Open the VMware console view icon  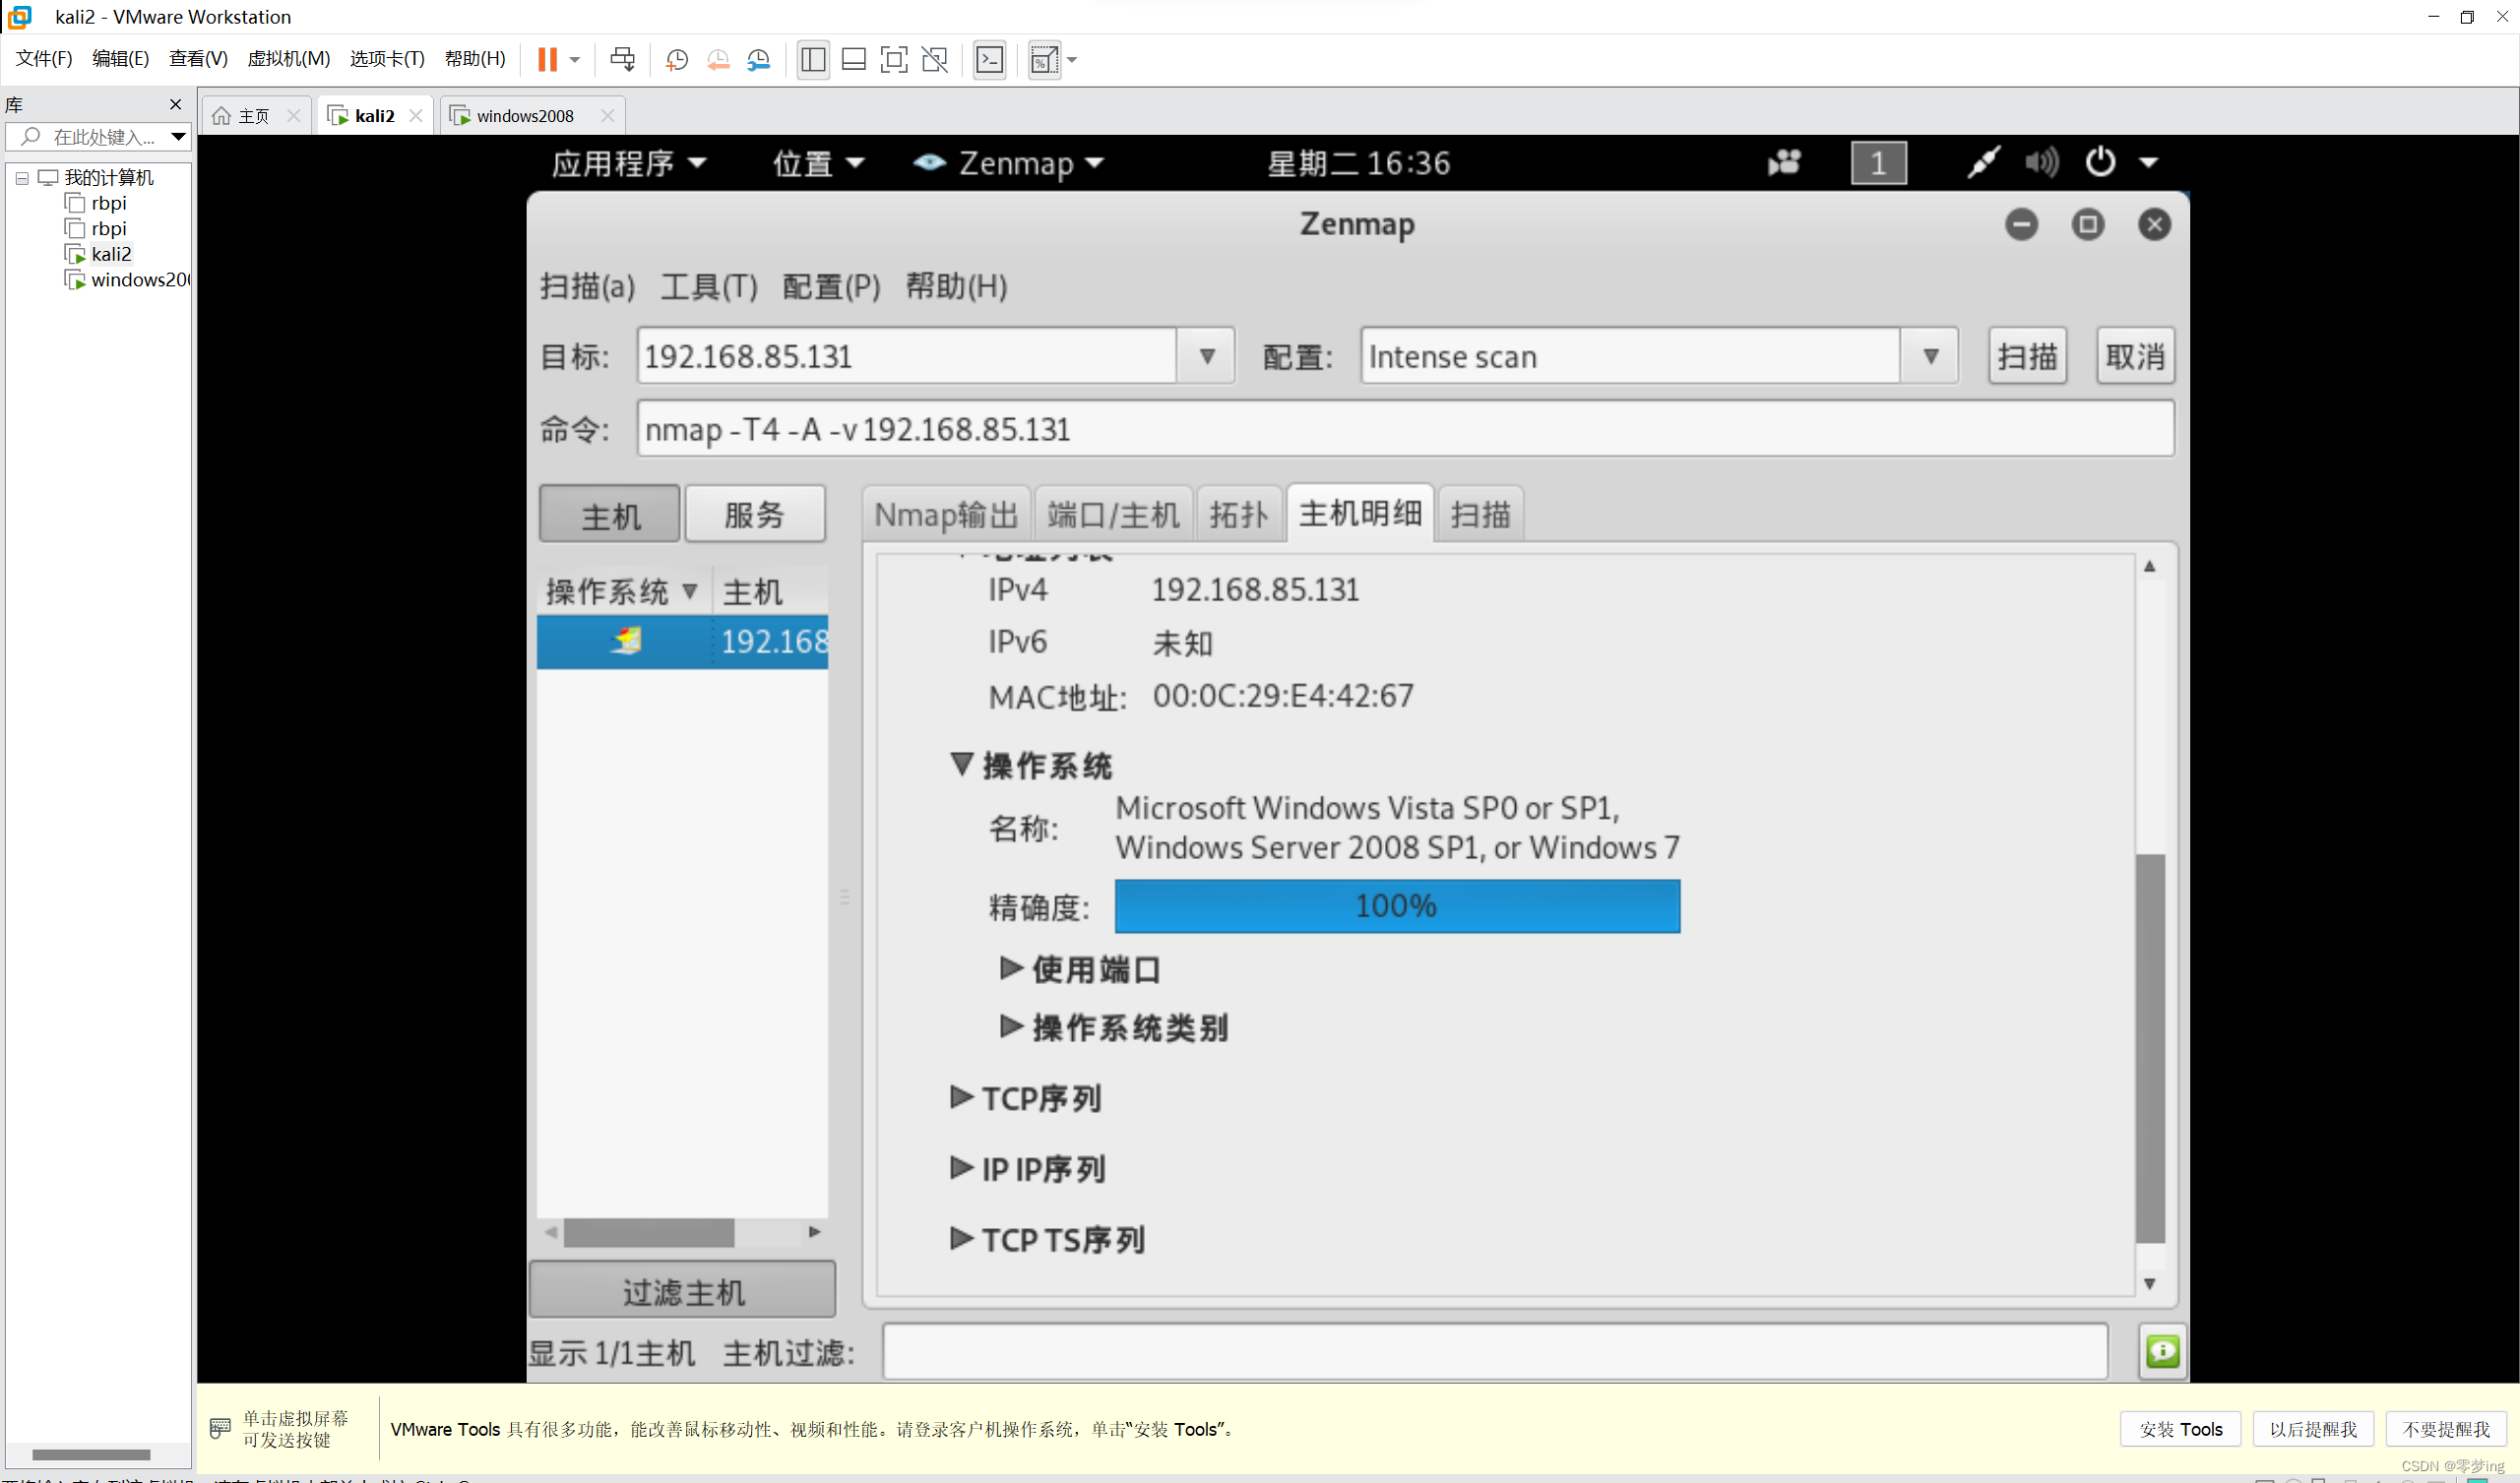click(x=989, y=59)
